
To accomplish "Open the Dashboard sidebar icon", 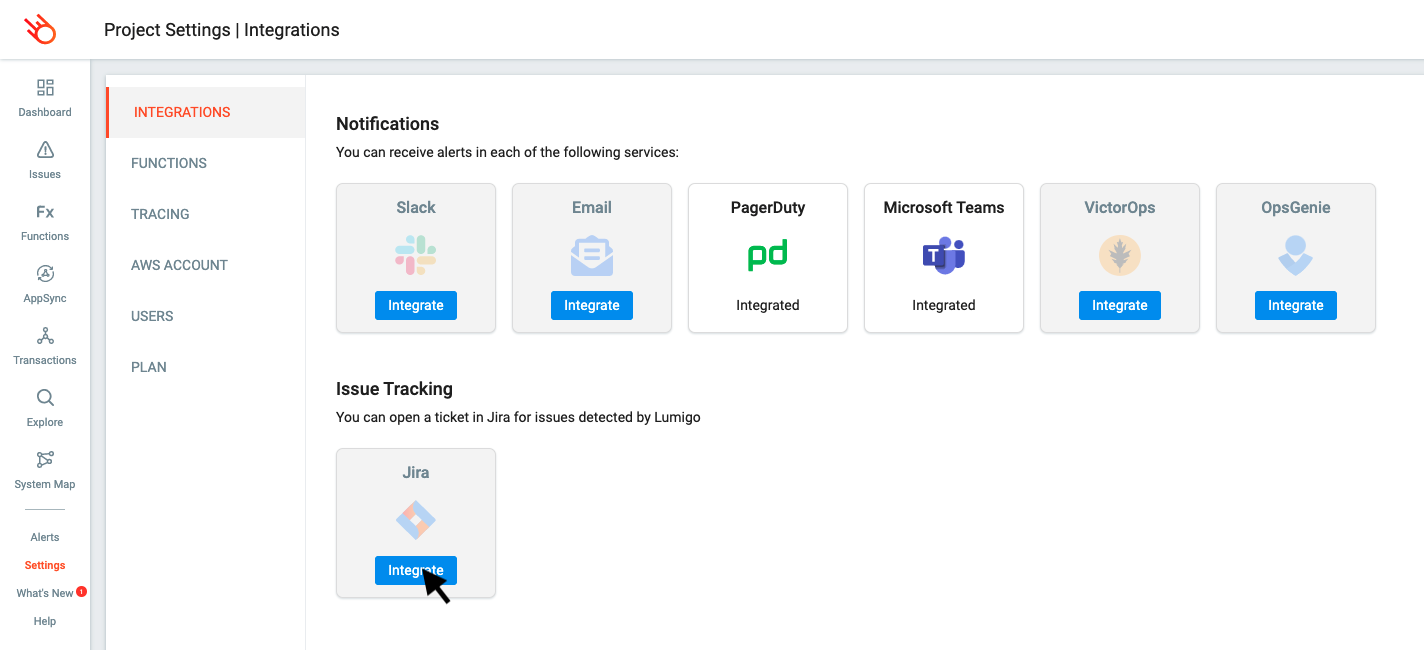I will (x=45, y=88).
